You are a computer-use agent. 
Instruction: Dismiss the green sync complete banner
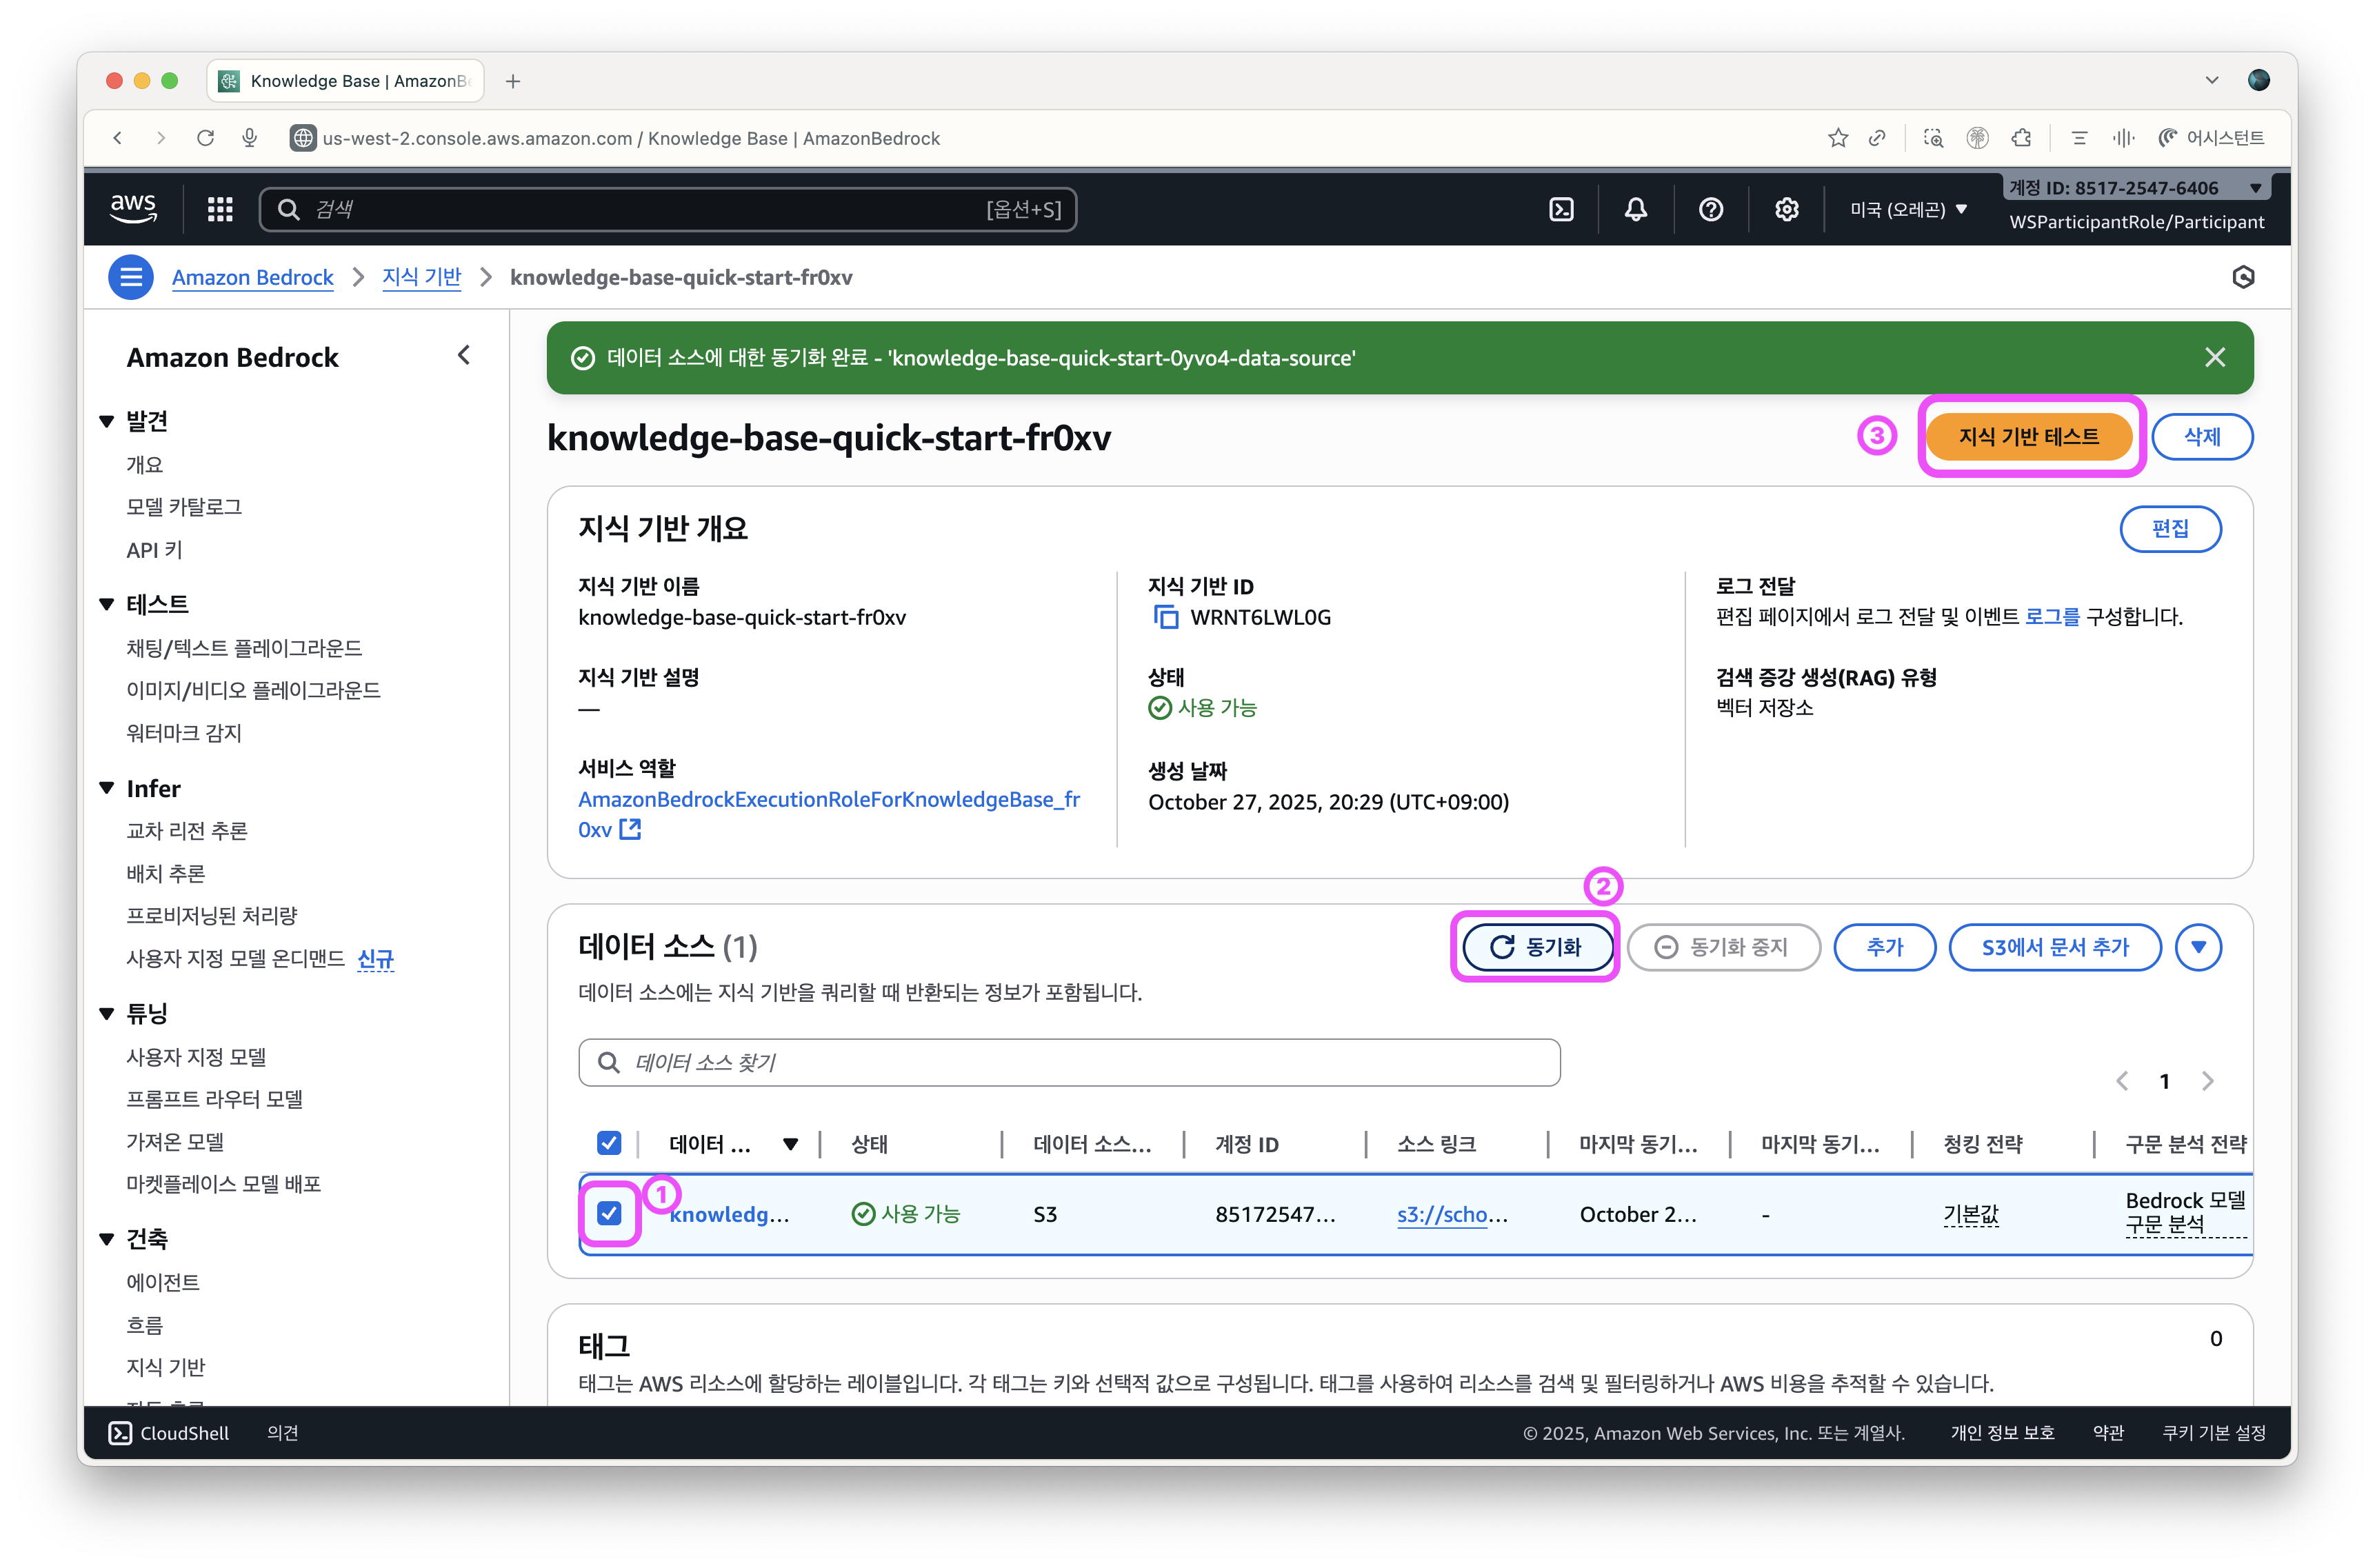pos(2215,358)
